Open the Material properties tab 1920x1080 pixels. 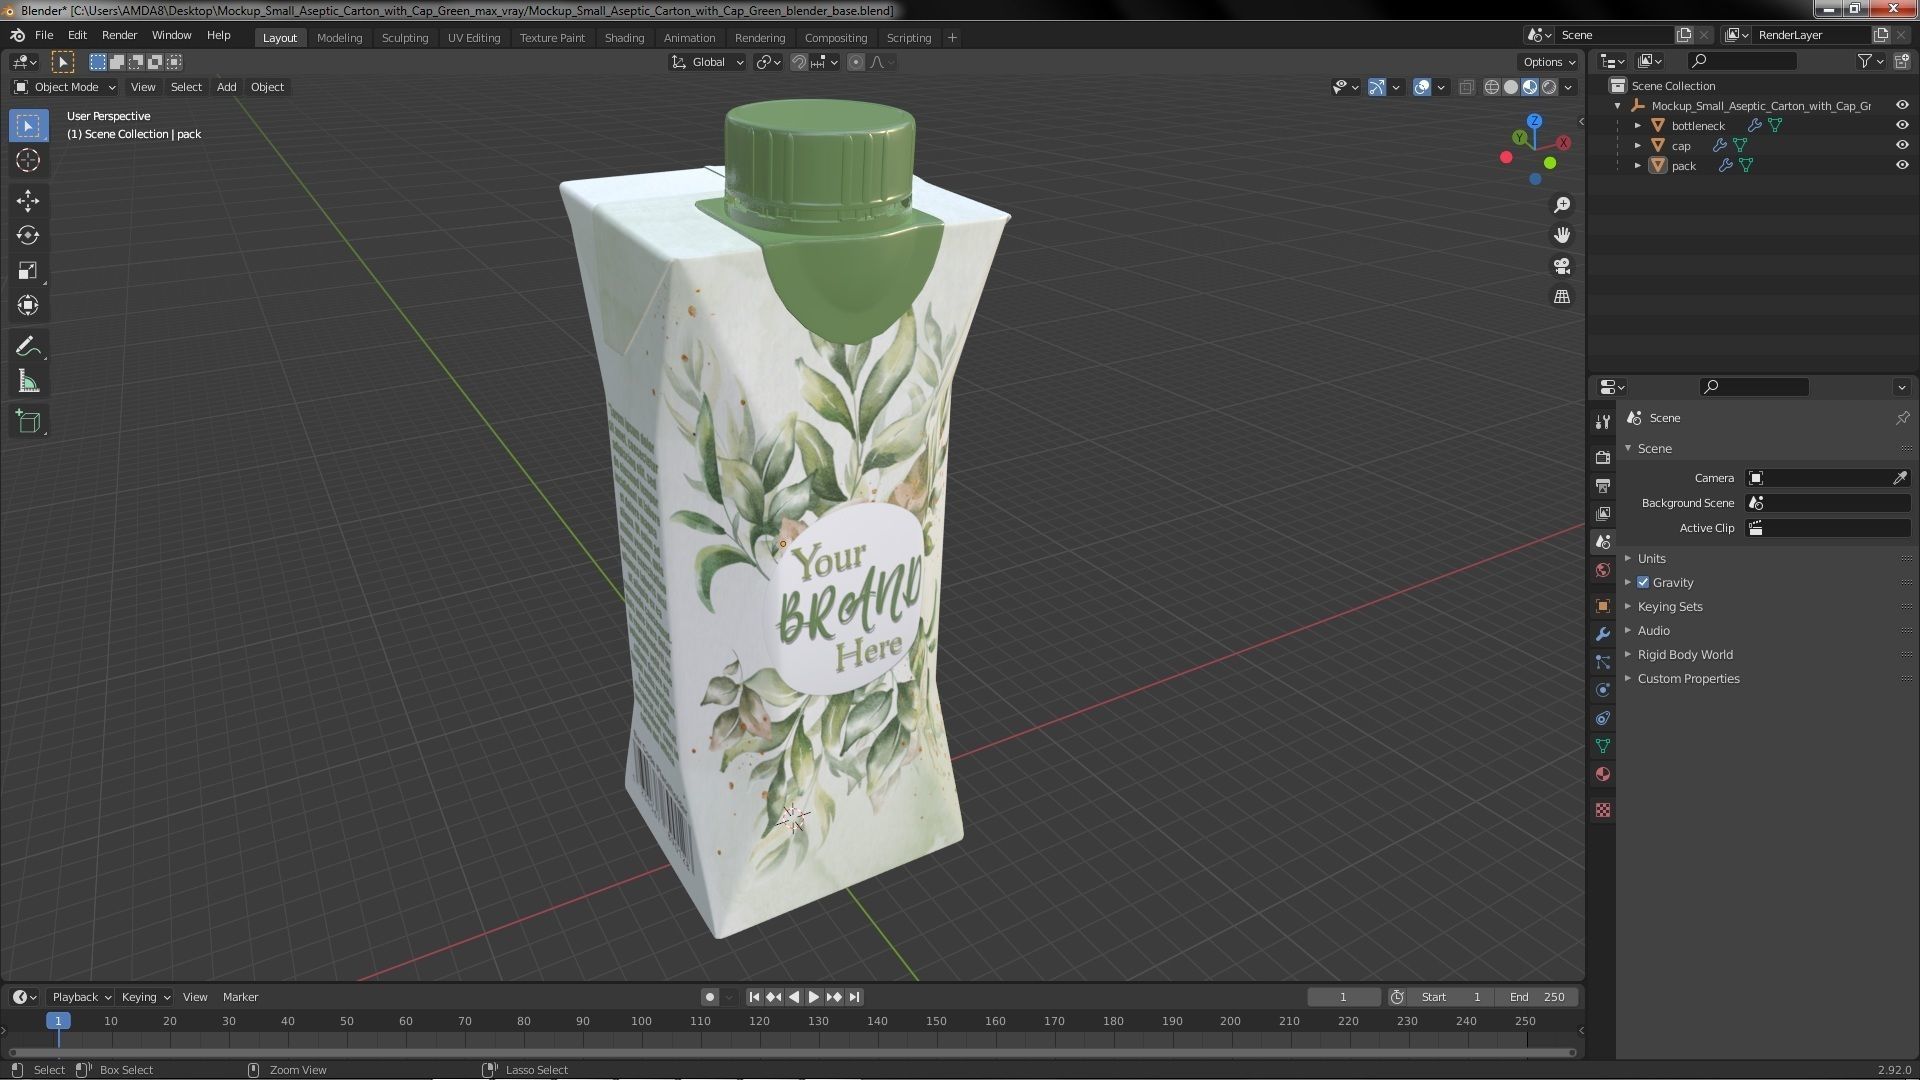[x=1603, y=774]
